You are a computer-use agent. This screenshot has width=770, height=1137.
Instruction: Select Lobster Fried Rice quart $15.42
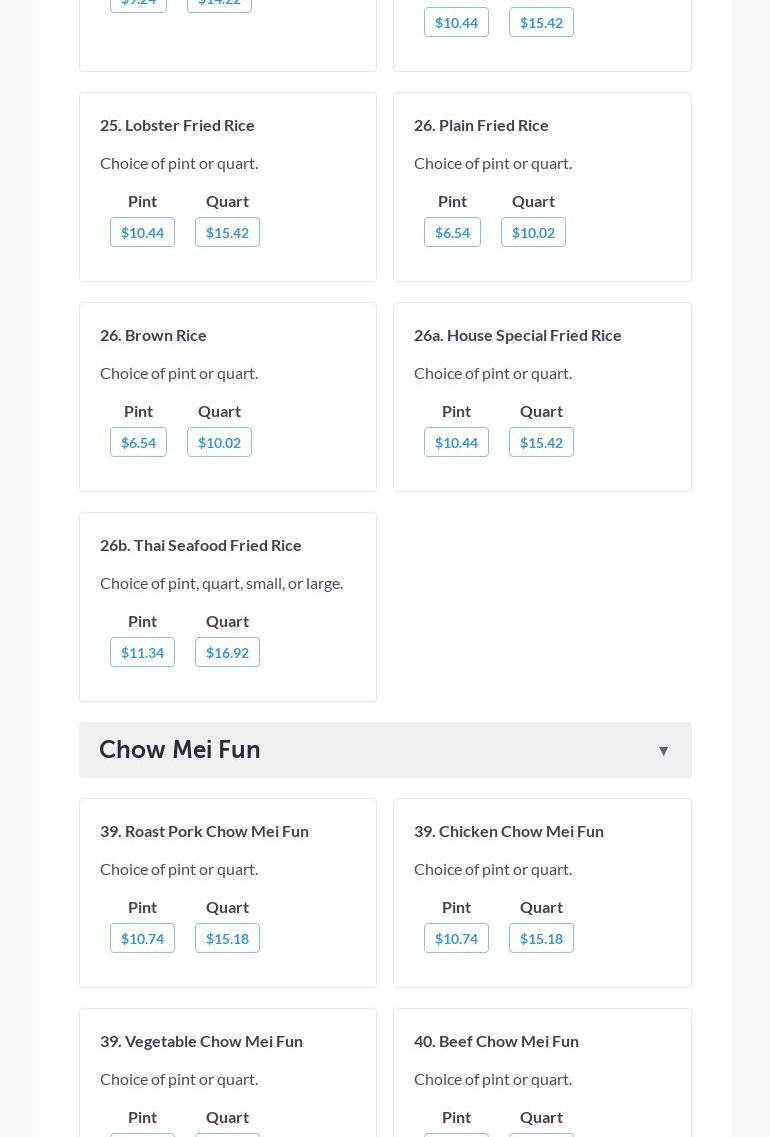[227, 233]
